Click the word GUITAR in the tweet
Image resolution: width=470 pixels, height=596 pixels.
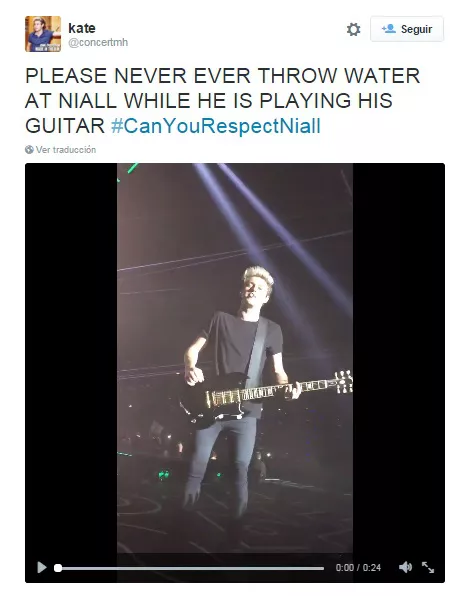coord(65,126)
